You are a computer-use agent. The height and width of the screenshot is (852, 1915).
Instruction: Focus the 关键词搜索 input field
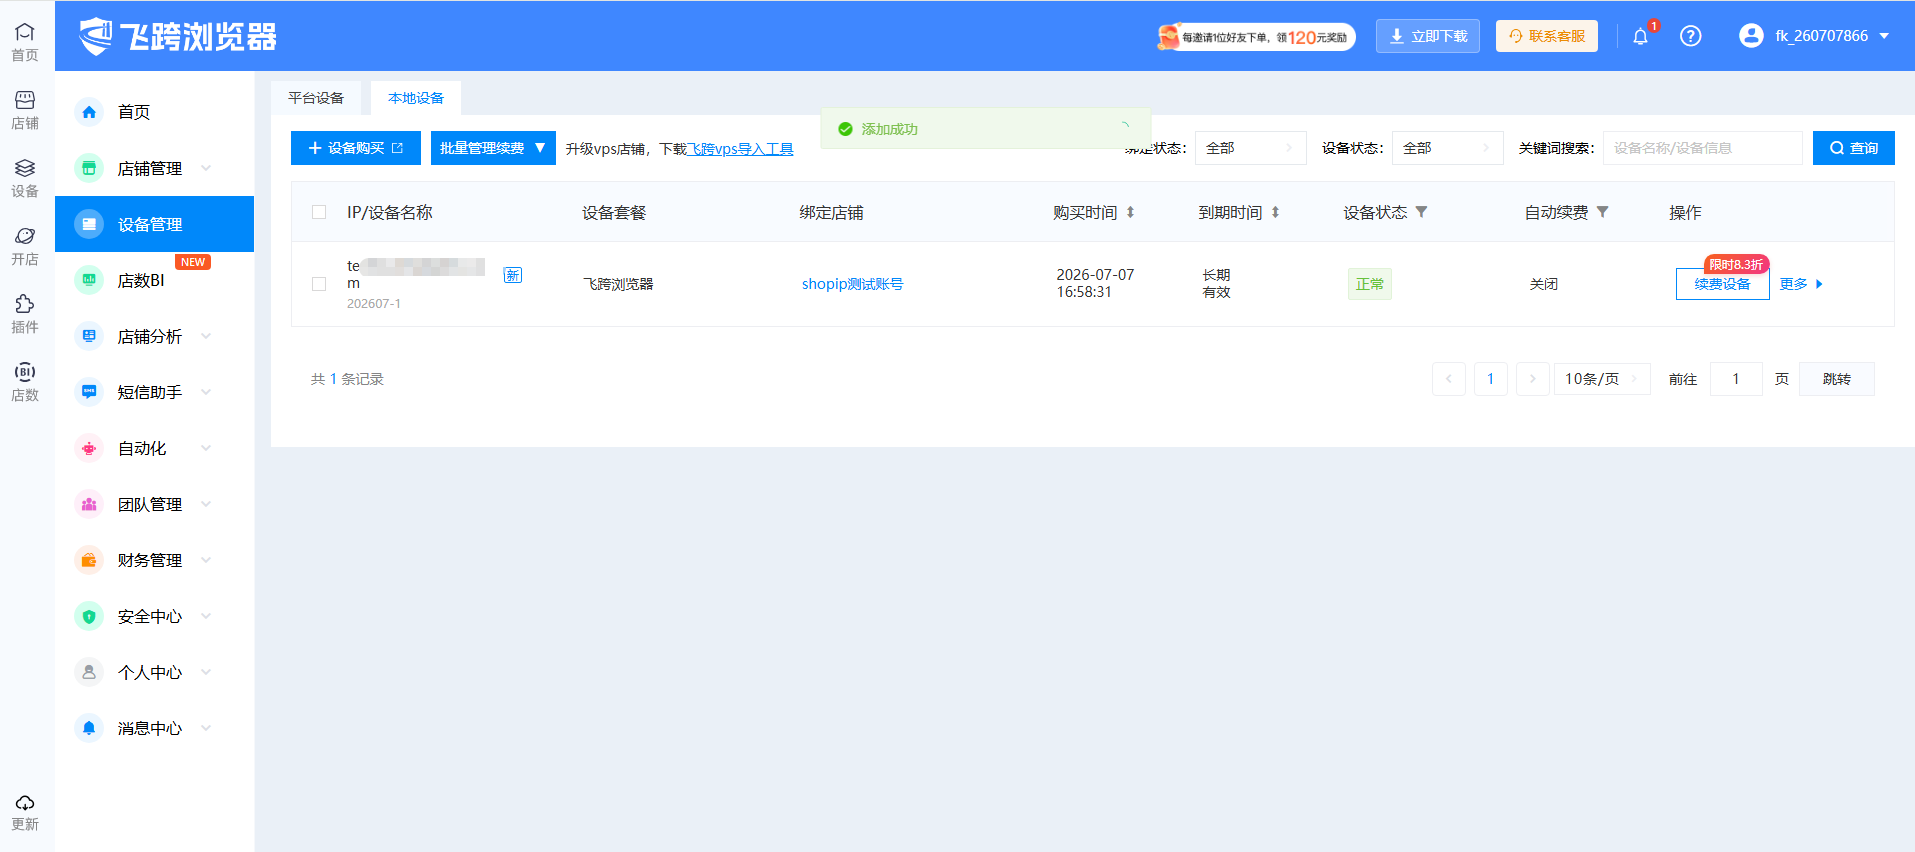click(x=1702, y=148)
